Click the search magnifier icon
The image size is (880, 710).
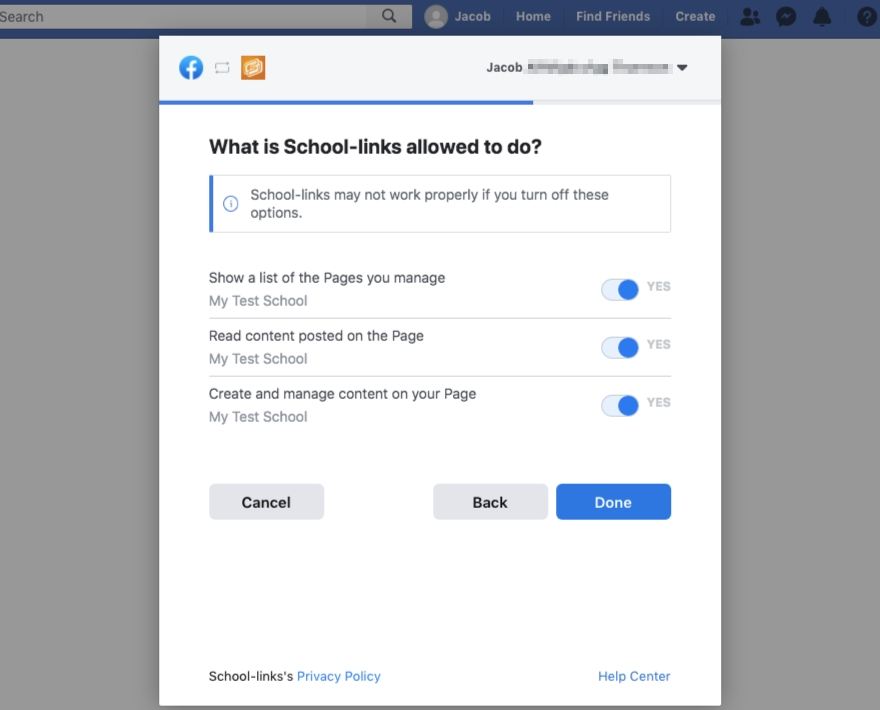tap(389, 16)
